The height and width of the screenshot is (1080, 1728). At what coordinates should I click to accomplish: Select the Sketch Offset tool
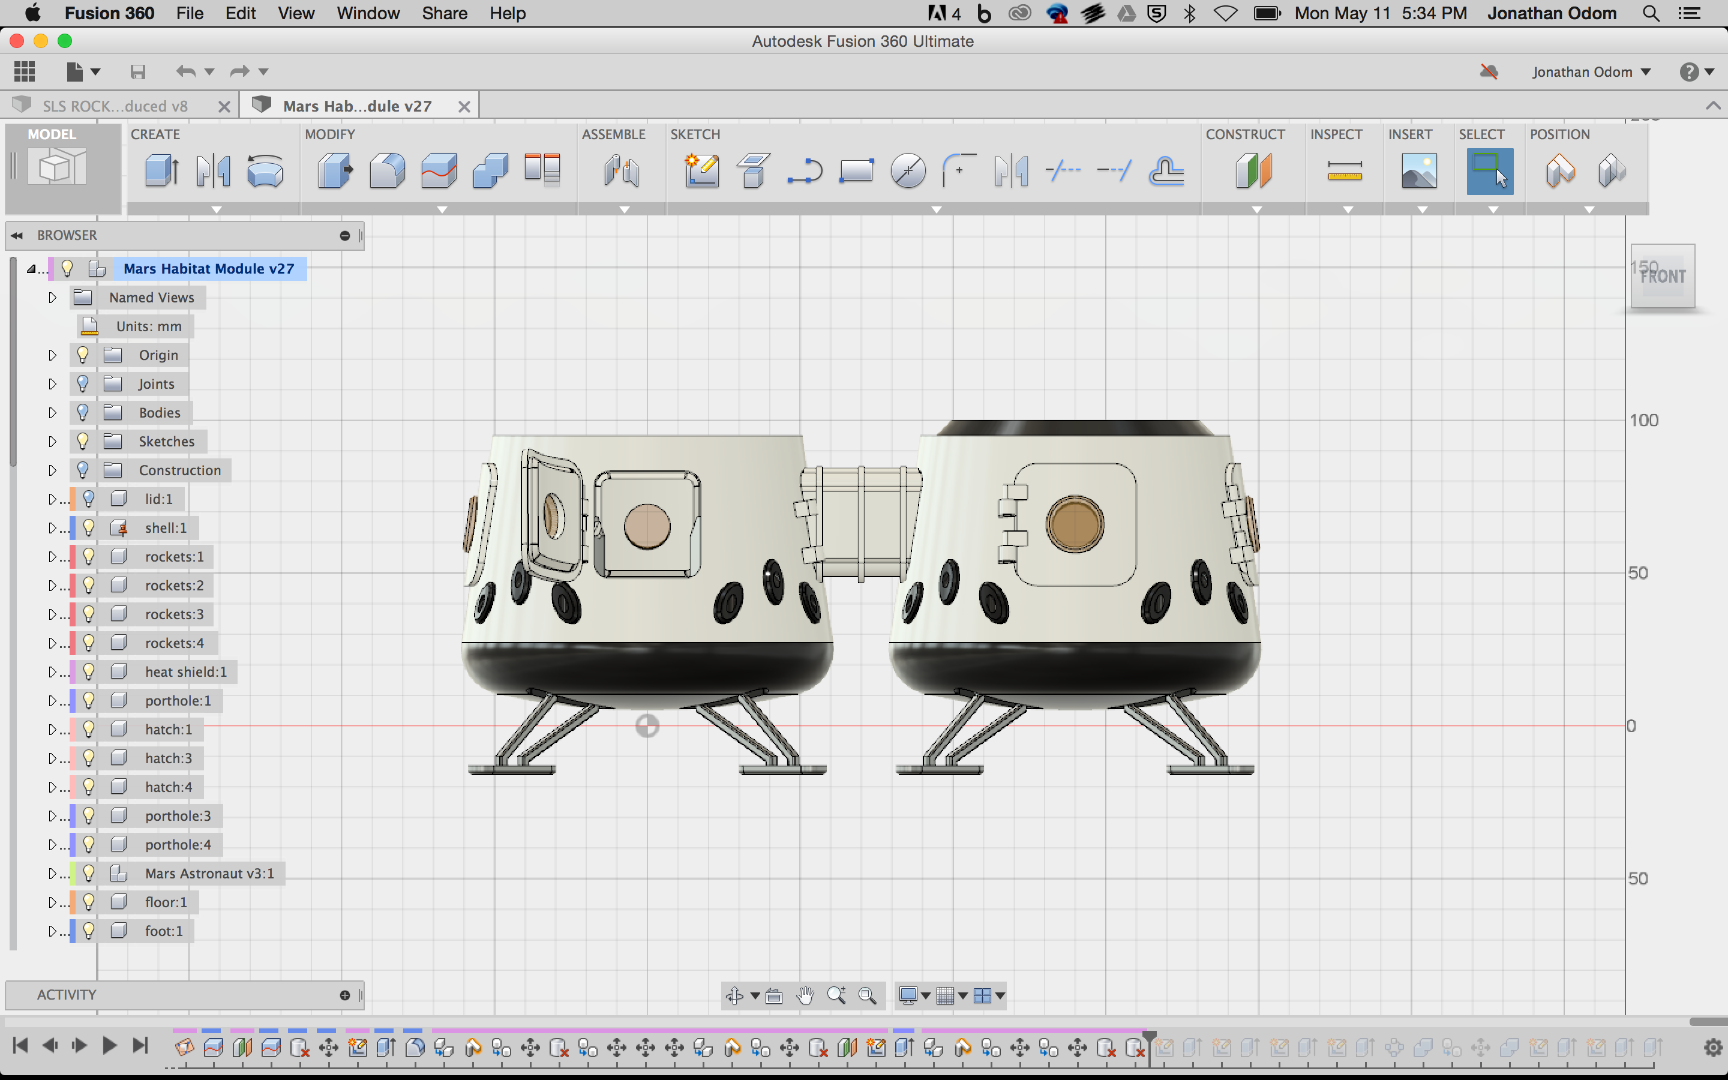click(1166, 171)
